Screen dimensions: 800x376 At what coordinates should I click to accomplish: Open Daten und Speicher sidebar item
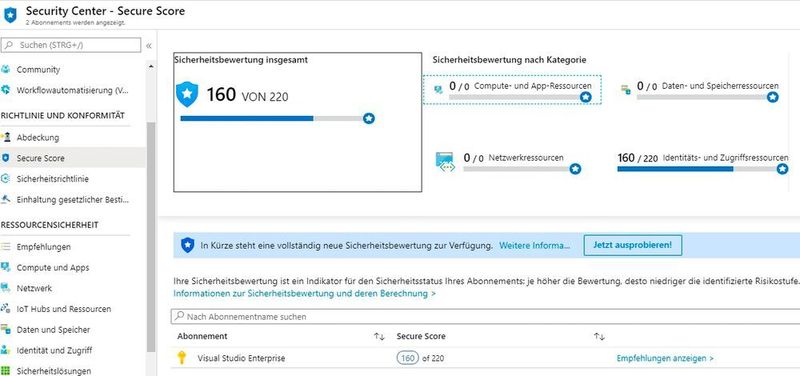(x=53, y=330)
